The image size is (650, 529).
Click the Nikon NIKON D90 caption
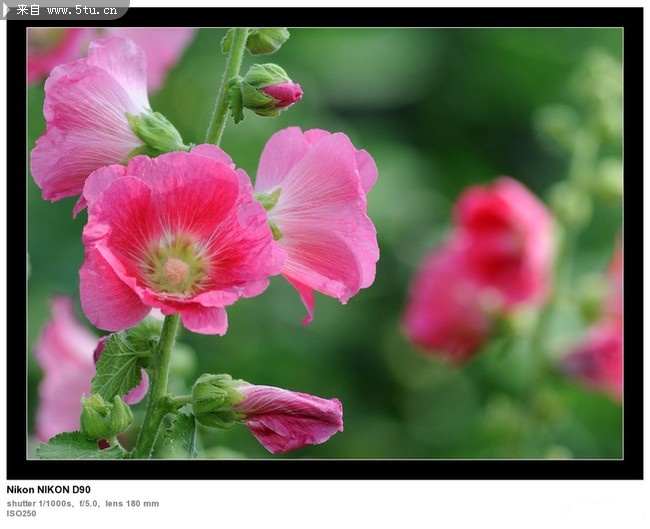pyautogui.click(x=48, y=490)
